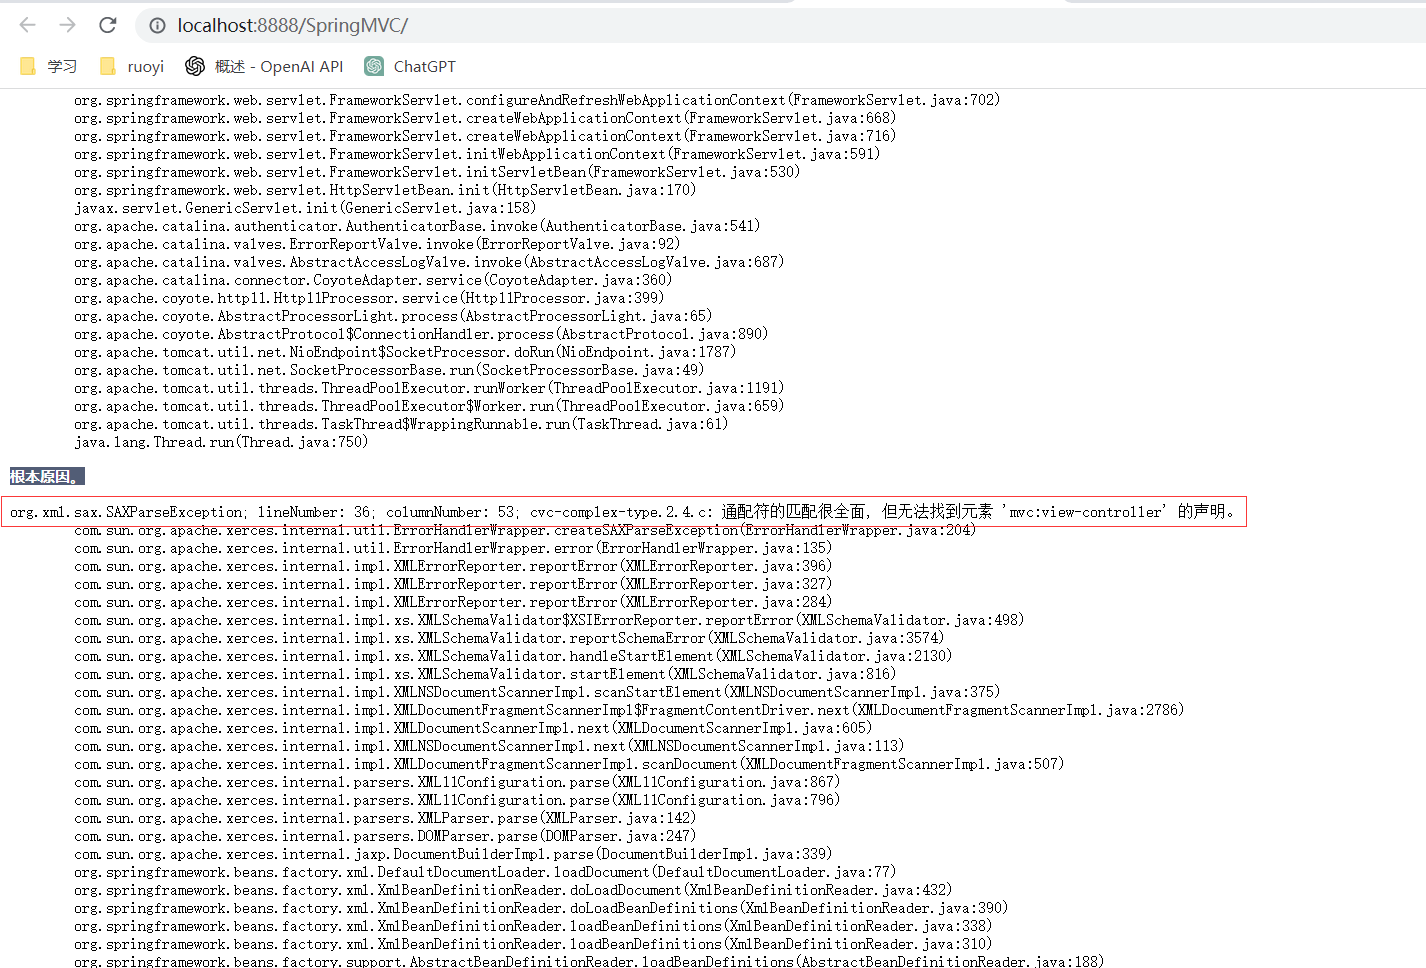Click the ChatGPT green bookmark icon
Image resolution: width=1426 pixels, height=968 pixels.
(374, 66)
